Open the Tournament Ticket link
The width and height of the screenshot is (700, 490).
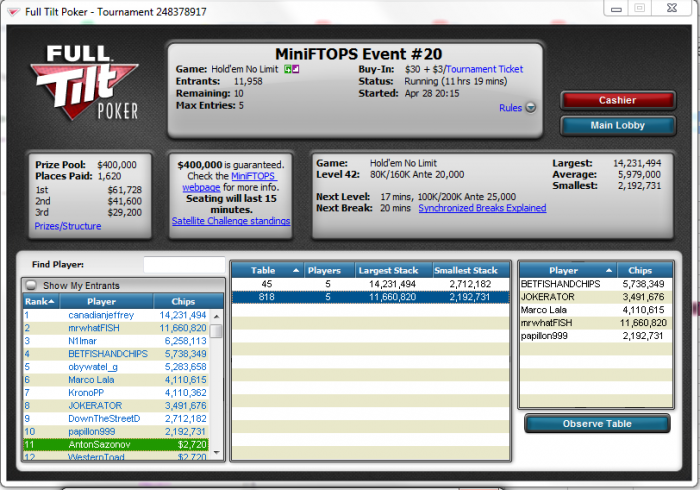pyautogui.click(x=484, y=69)
